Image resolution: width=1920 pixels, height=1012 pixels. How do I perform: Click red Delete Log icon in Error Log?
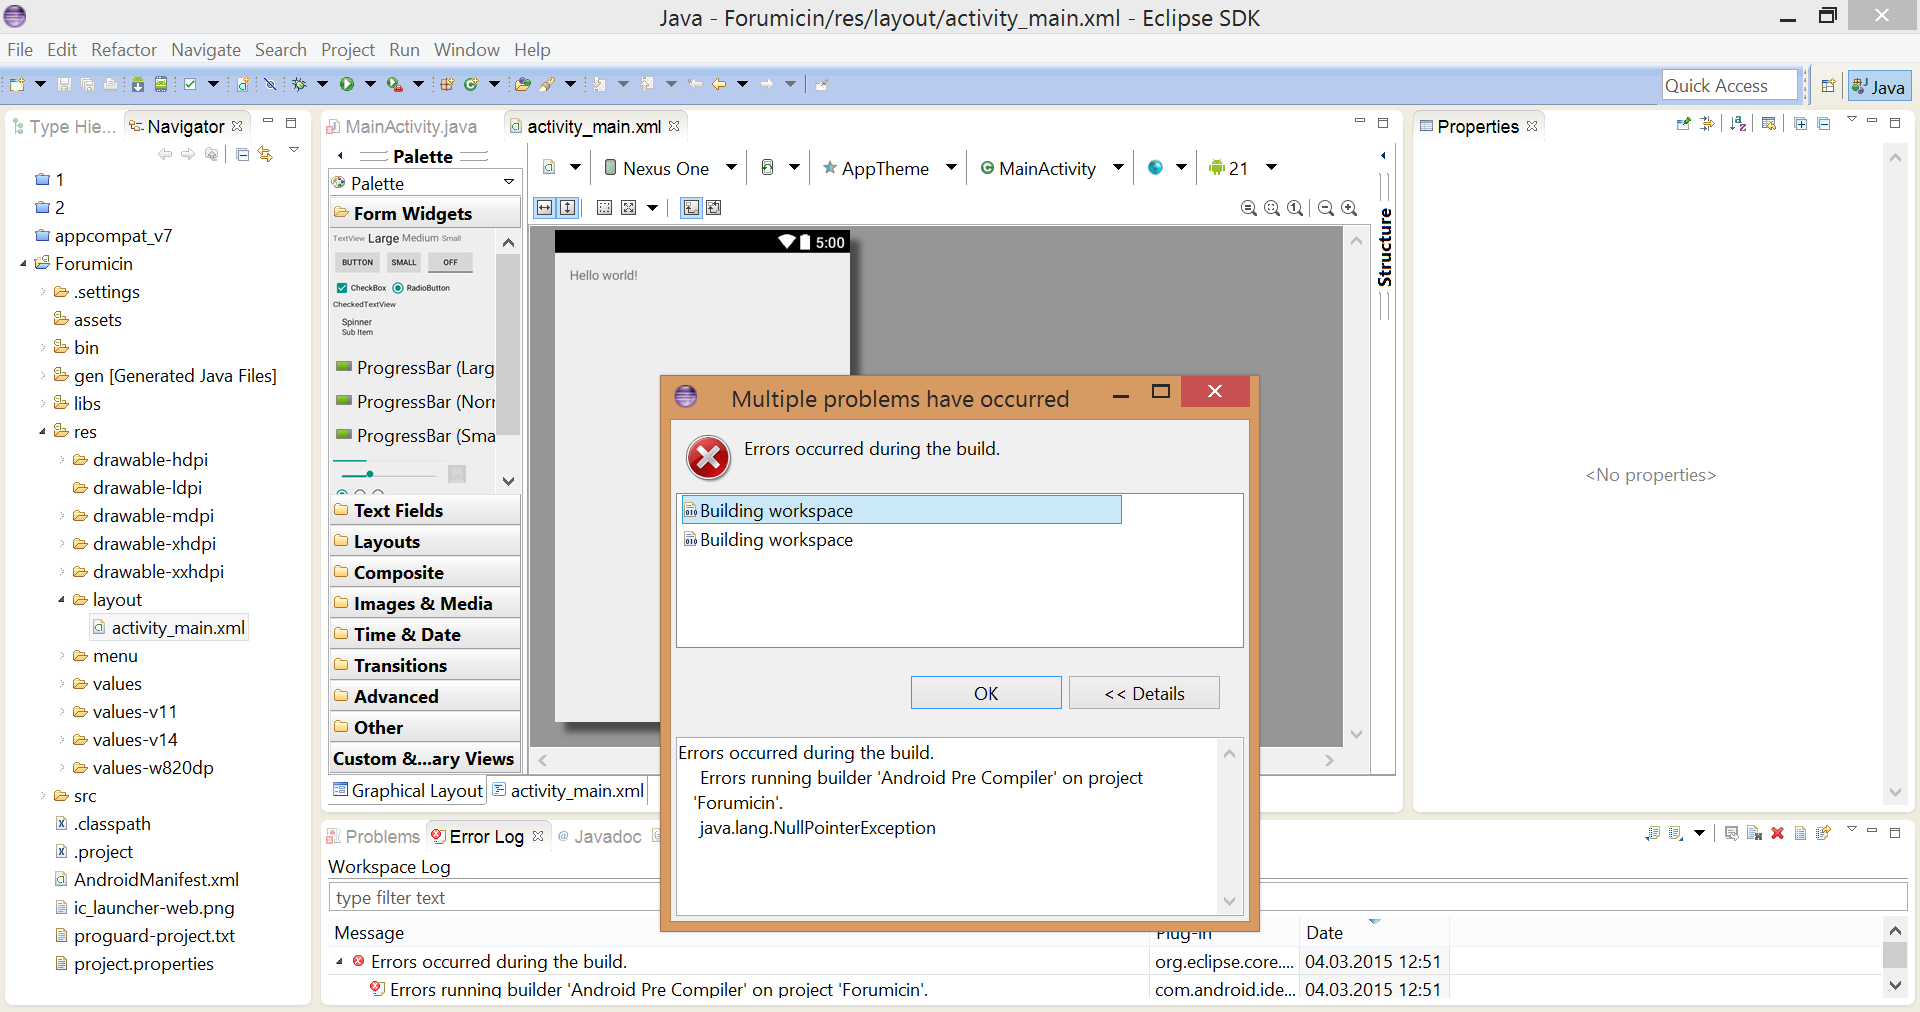tap(1777, 833)
